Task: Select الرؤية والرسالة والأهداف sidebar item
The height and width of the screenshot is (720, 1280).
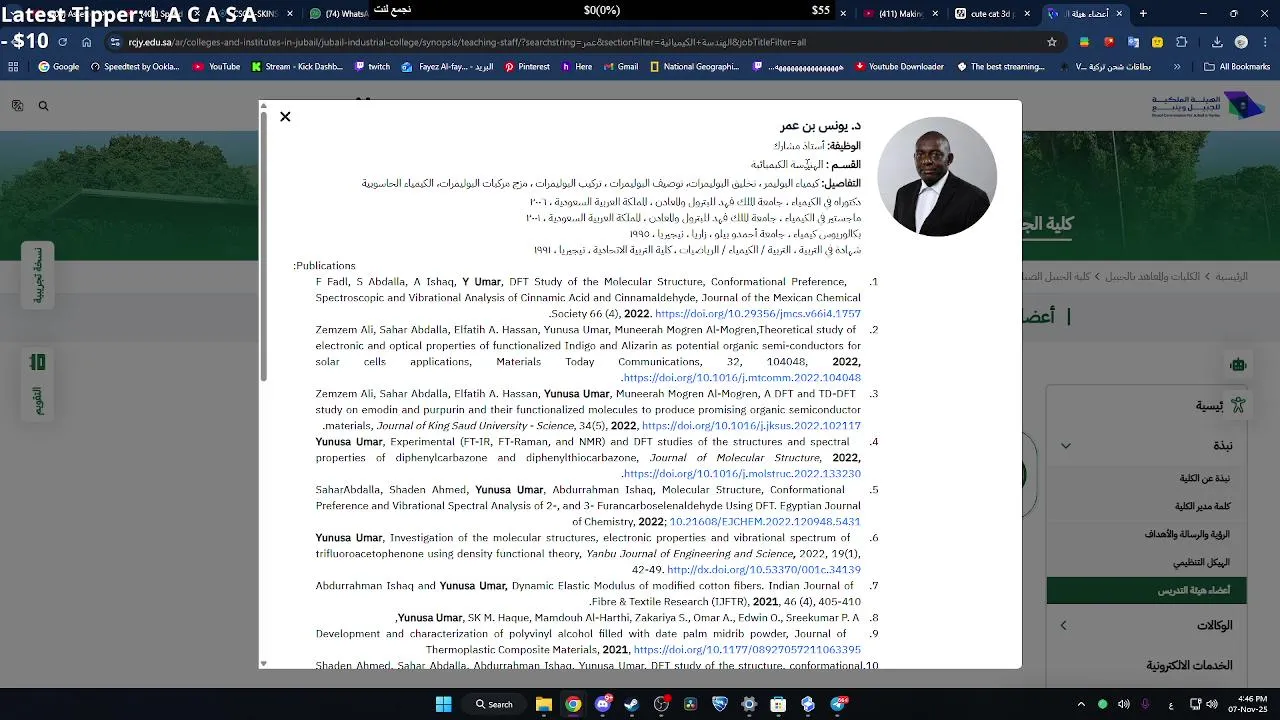Action: coord(1188,534)
